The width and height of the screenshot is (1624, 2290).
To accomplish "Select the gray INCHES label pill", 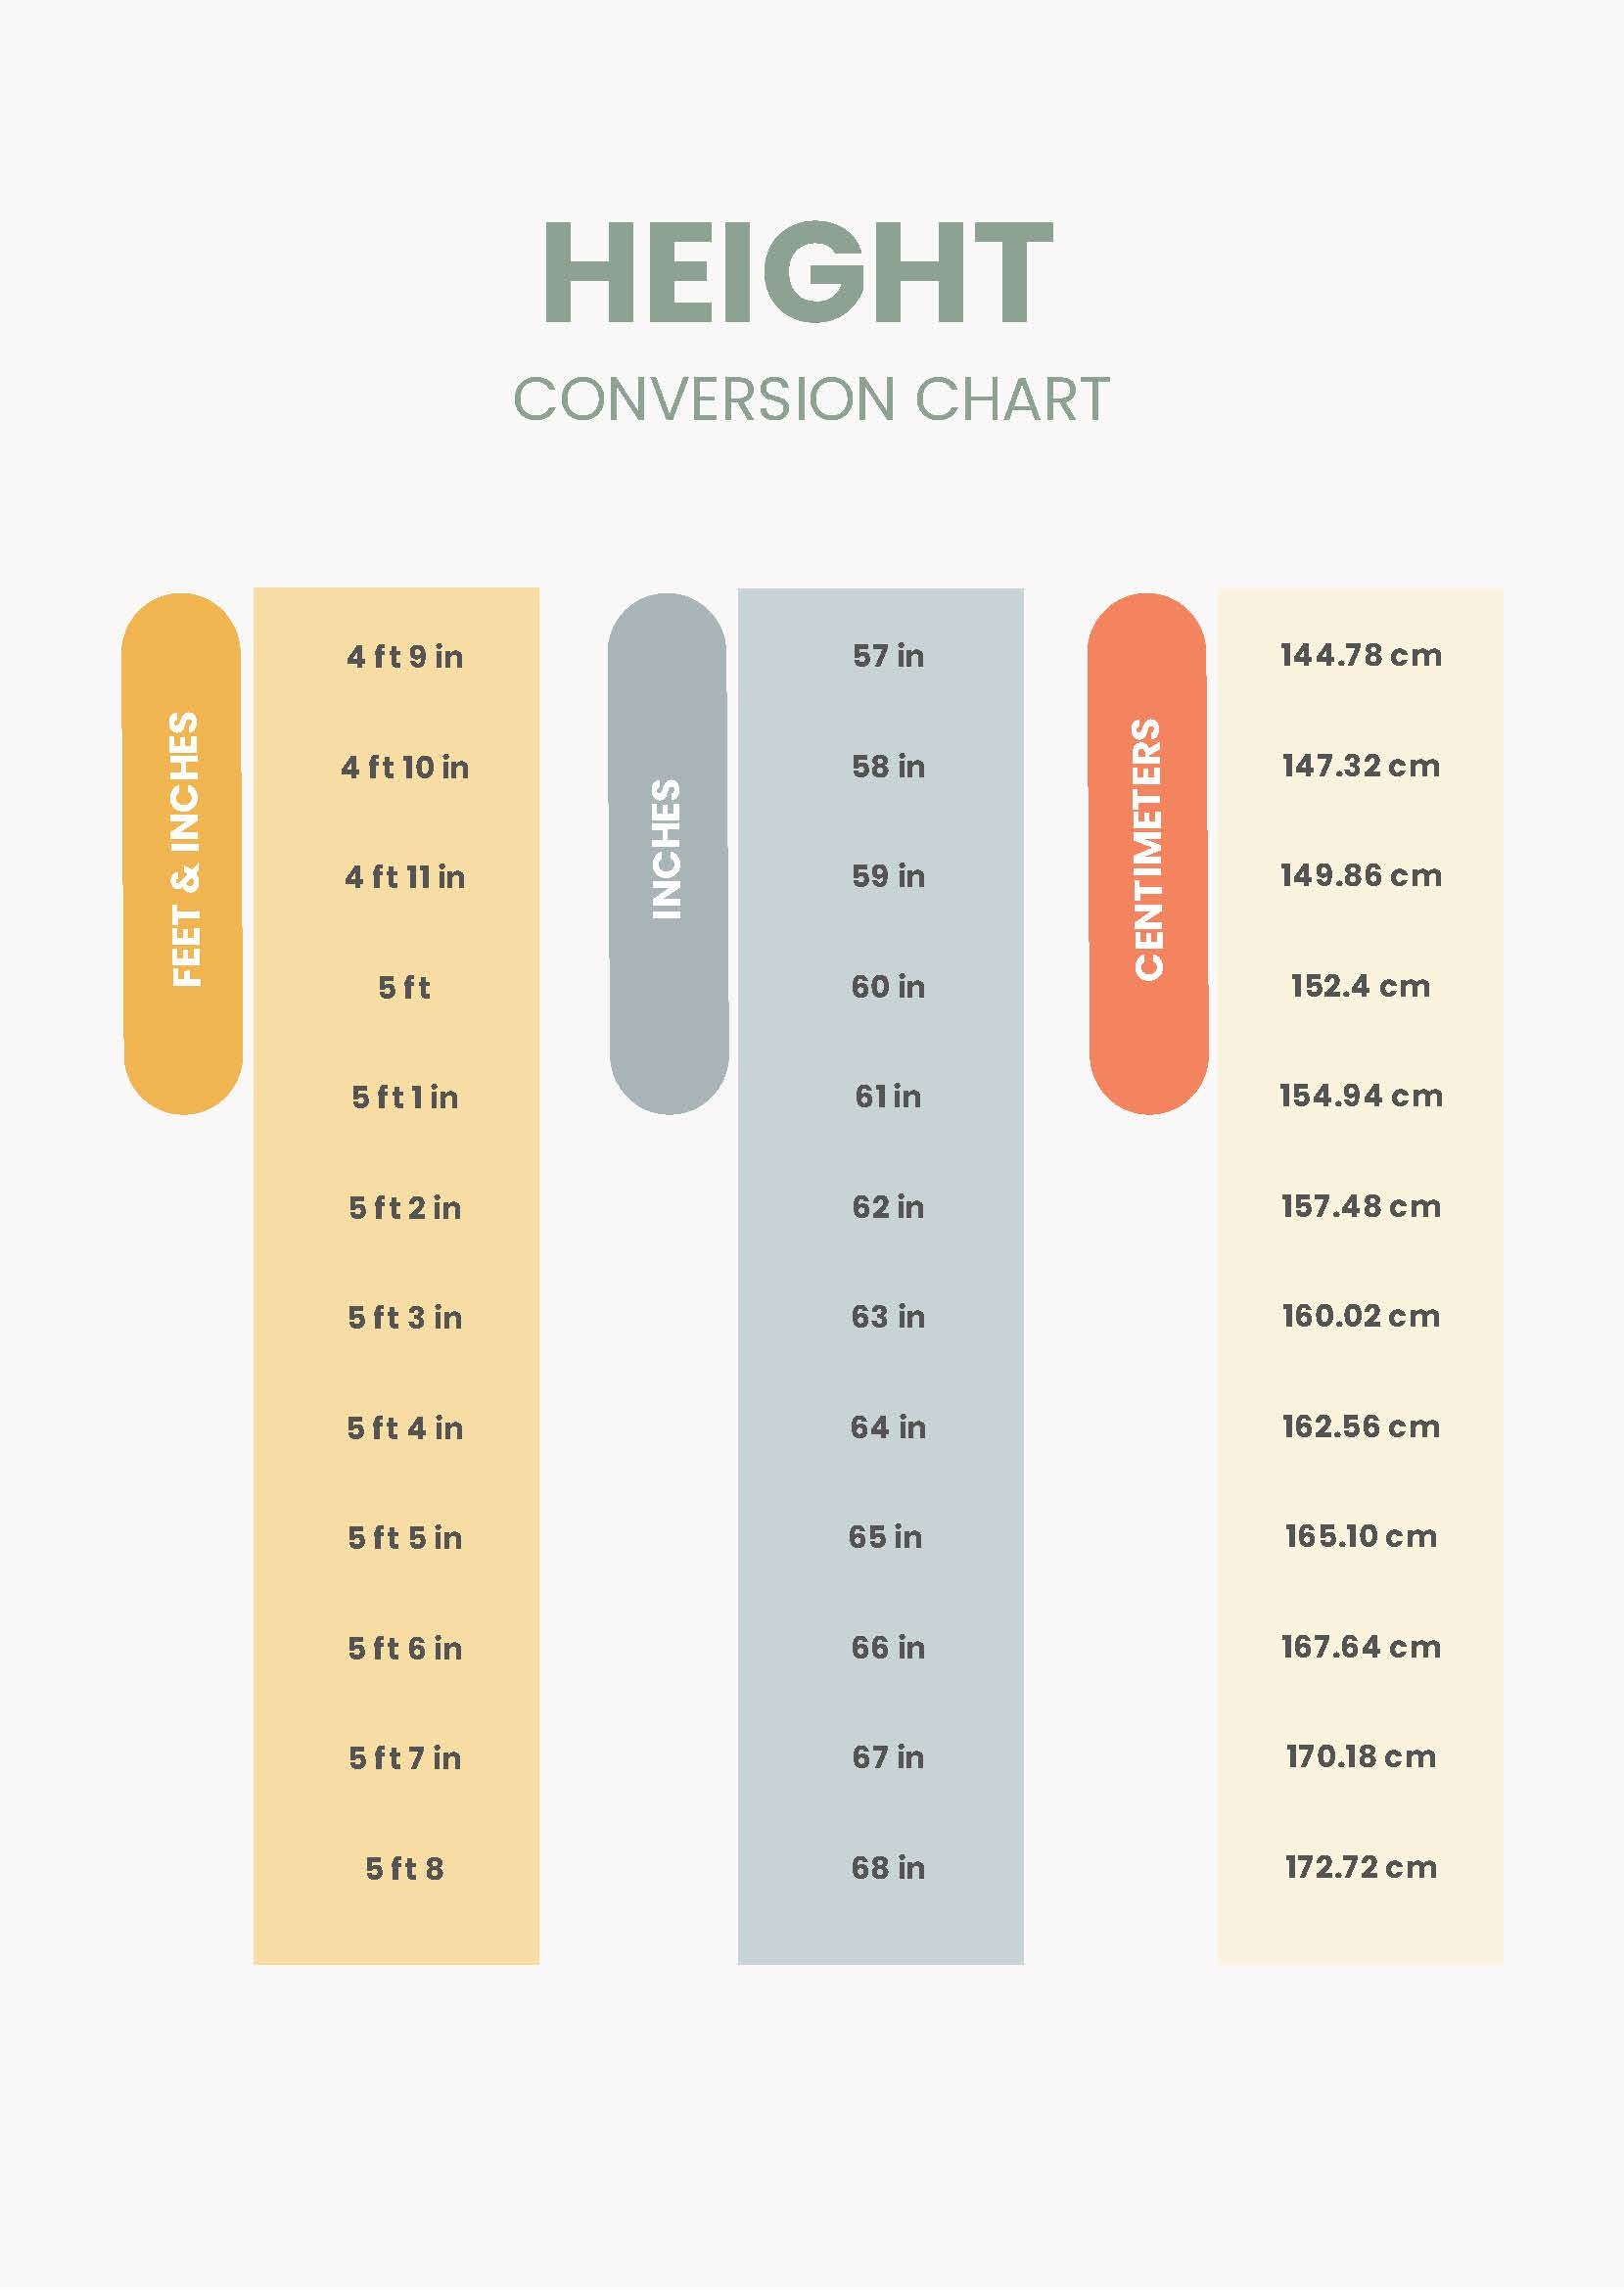I will [x=668, y=852].
